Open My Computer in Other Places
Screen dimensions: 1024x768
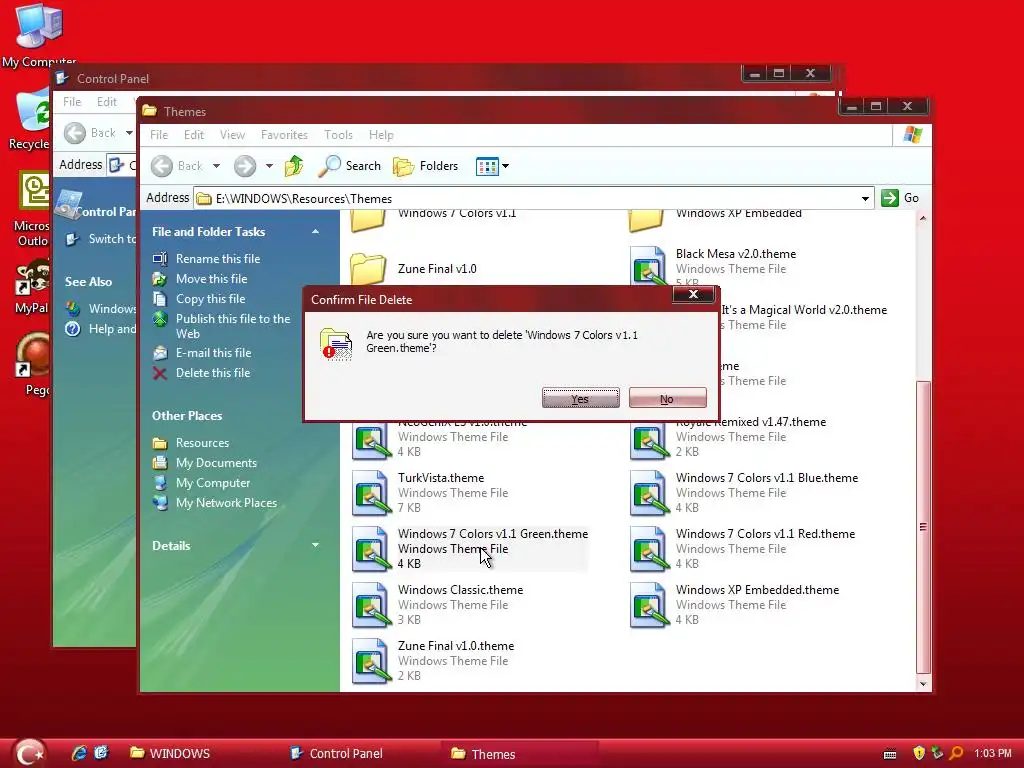pyautogui.click(x=213, y=483)
